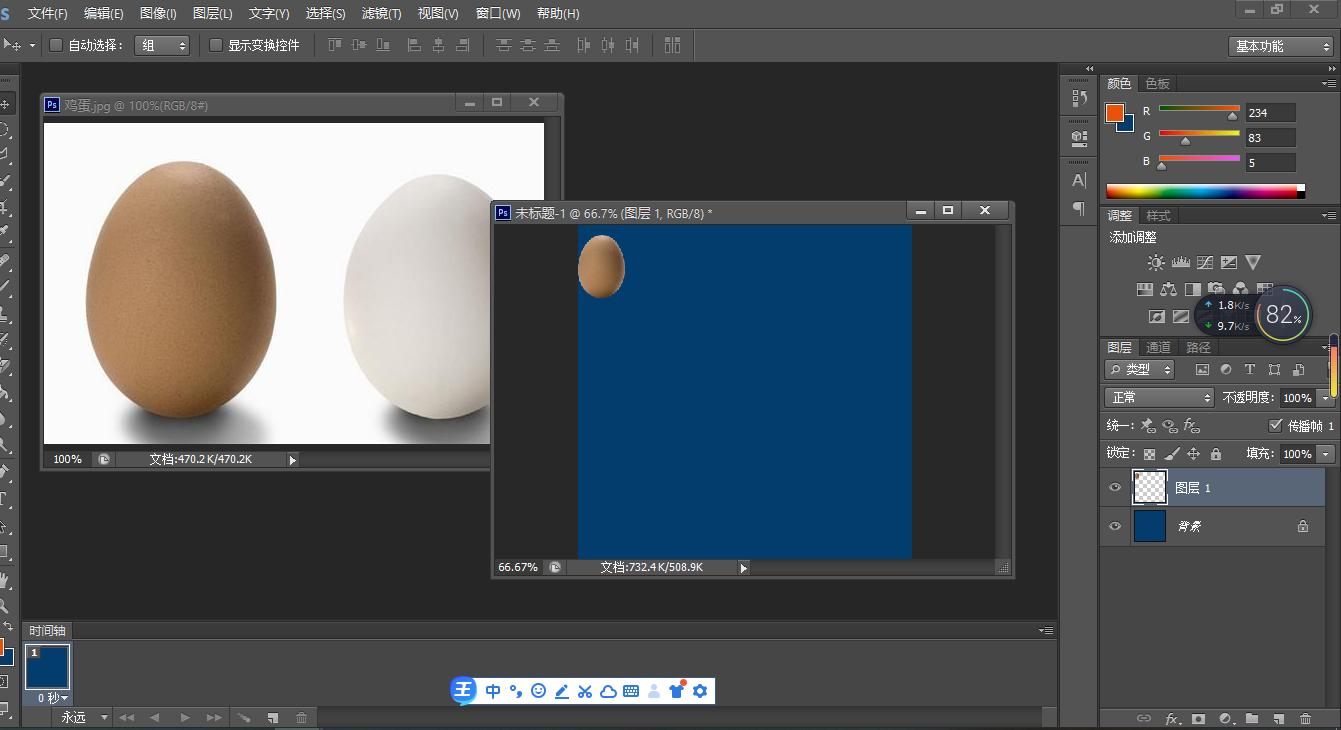Open the 3D panel icon
Image resolution: width=1341 pixels, height=730 pixels.
(1079, 138)
